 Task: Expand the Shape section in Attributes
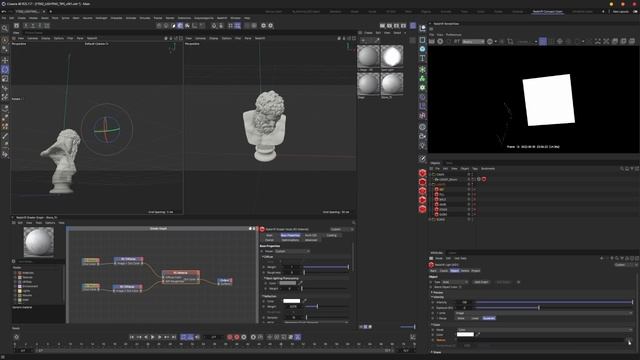point(431,352)
